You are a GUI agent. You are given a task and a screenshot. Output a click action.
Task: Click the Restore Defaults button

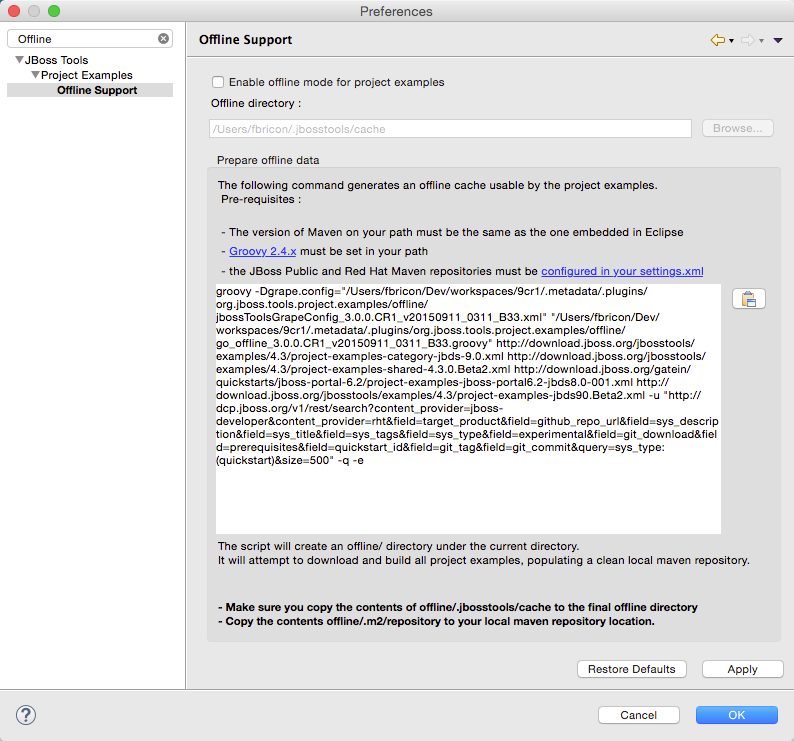click(631, 669)
